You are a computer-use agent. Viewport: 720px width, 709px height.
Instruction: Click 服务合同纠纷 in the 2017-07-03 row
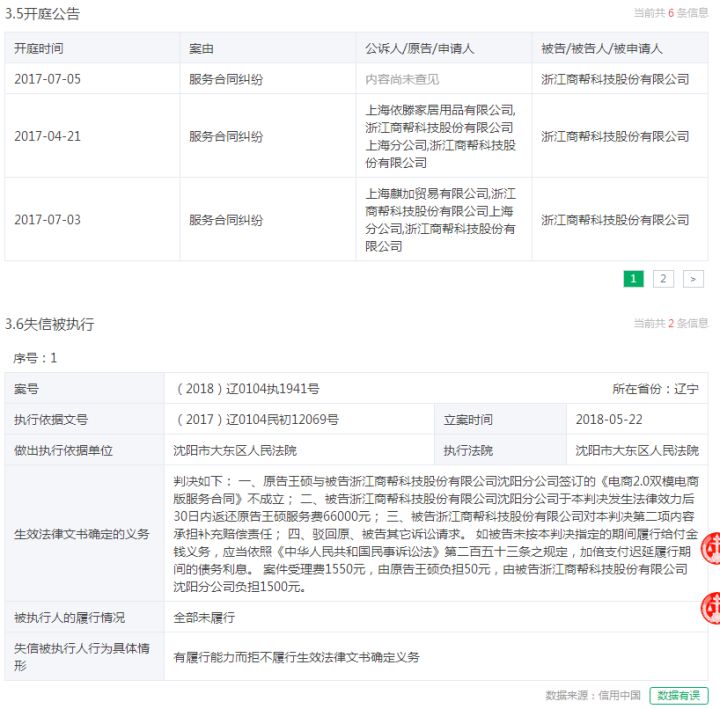[226, 220]
